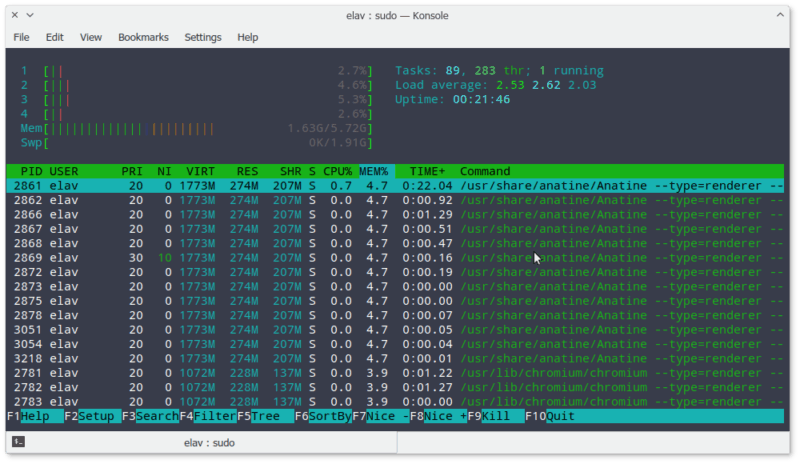
Task: Click the MEM% column header
Action: tap(375, 171)
